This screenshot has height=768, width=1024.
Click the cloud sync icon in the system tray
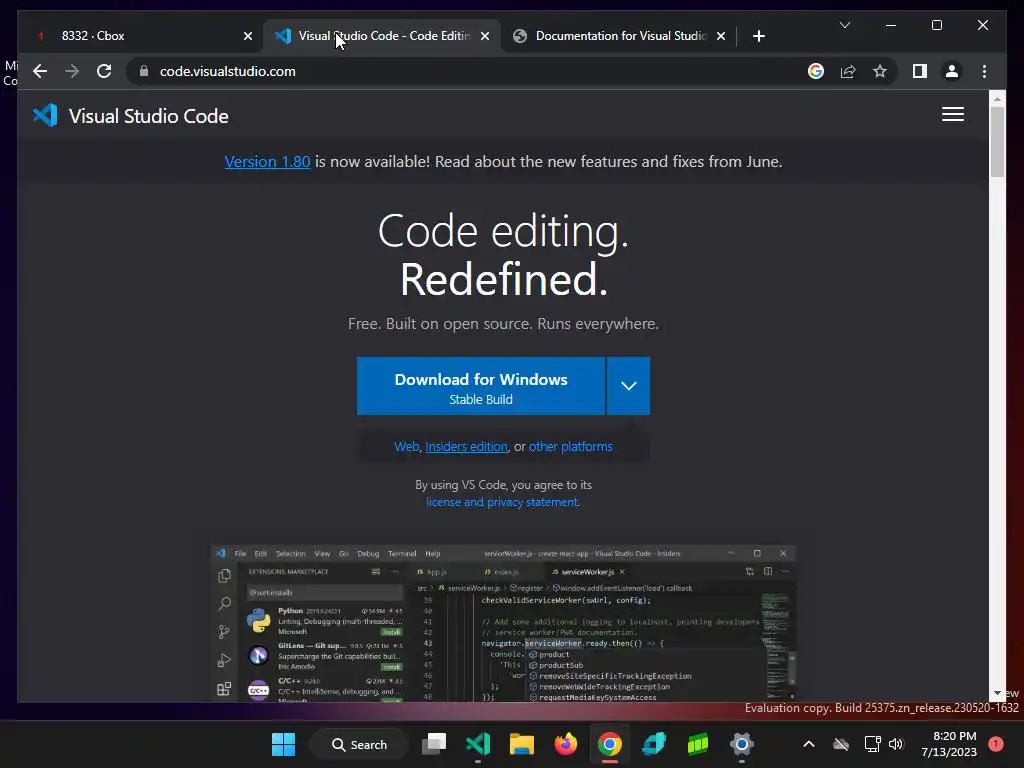coord(840,744)
